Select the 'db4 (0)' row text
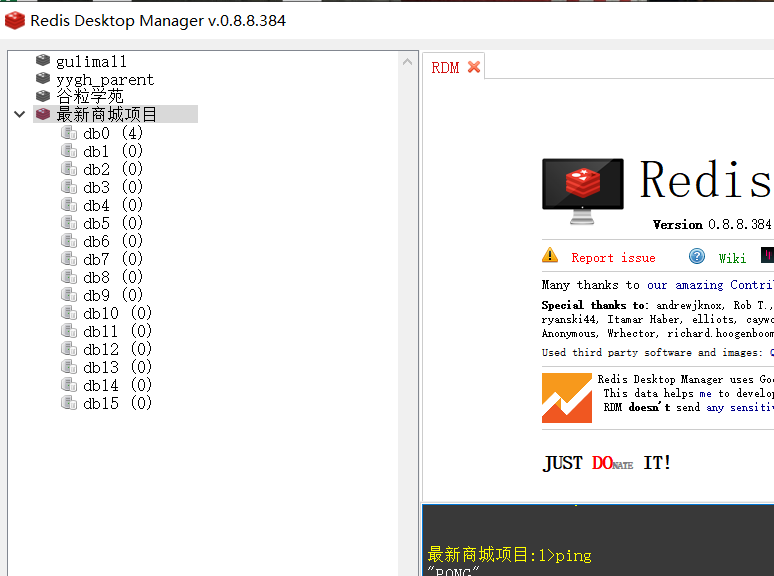 pyautogui.click(x=113, y=205)
